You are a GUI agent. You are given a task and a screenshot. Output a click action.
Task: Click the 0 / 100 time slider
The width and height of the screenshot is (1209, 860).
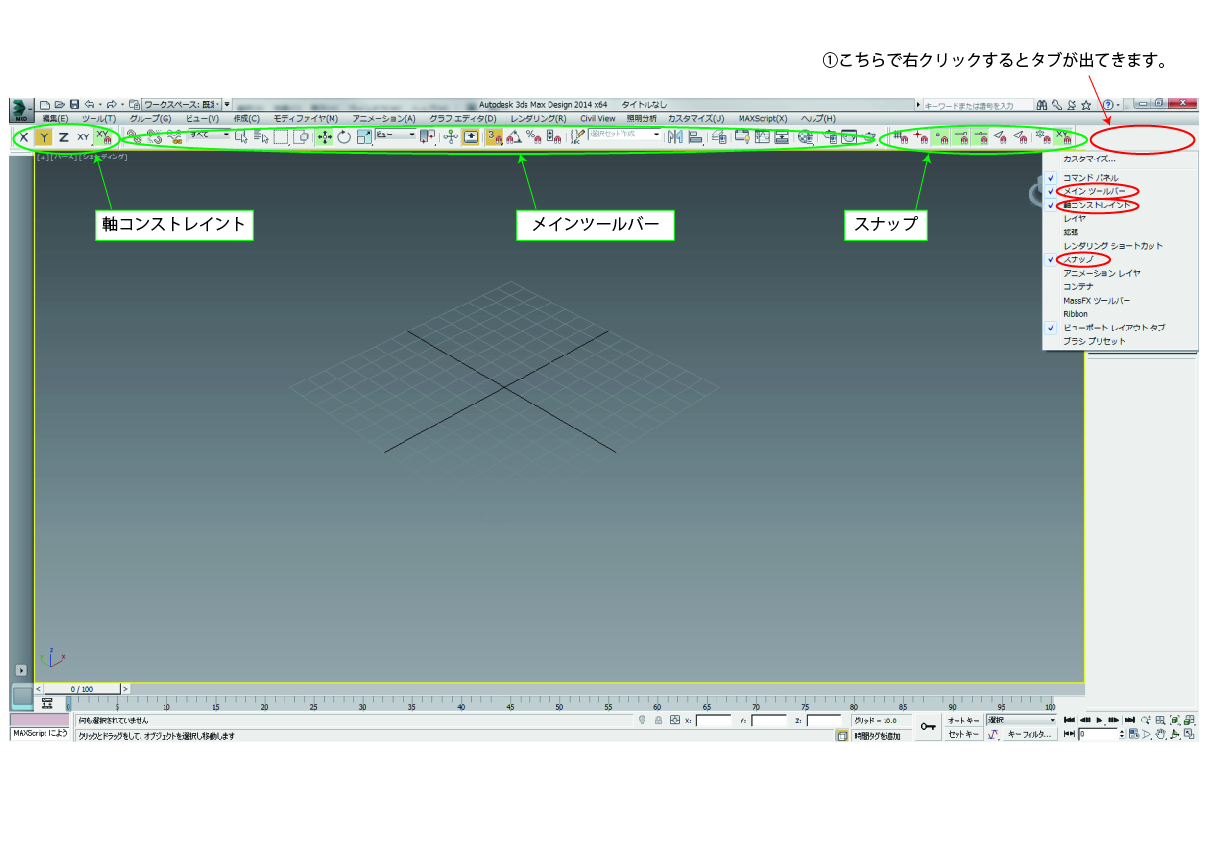coord(82,689)
